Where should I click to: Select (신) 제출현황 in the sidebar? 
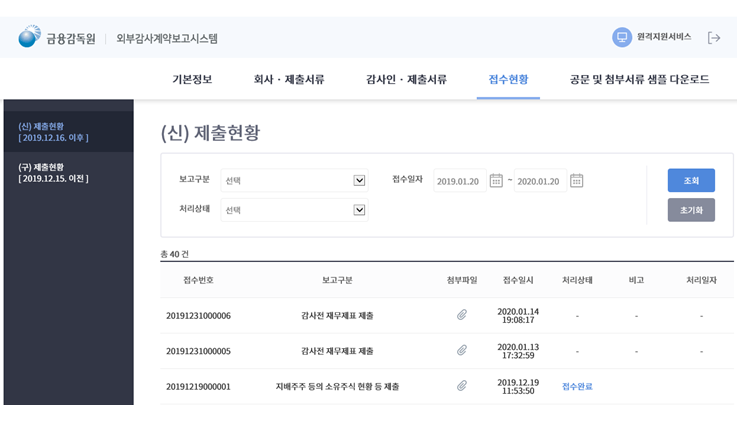53,132
